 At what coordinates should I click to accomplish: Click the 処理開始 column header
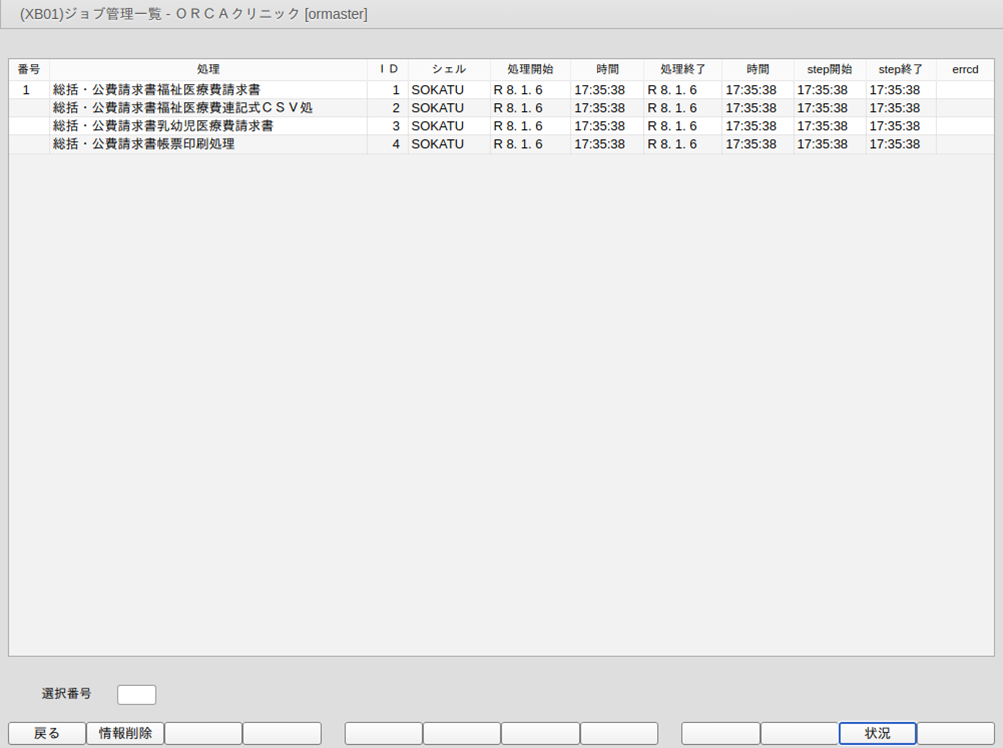[530, 70]
